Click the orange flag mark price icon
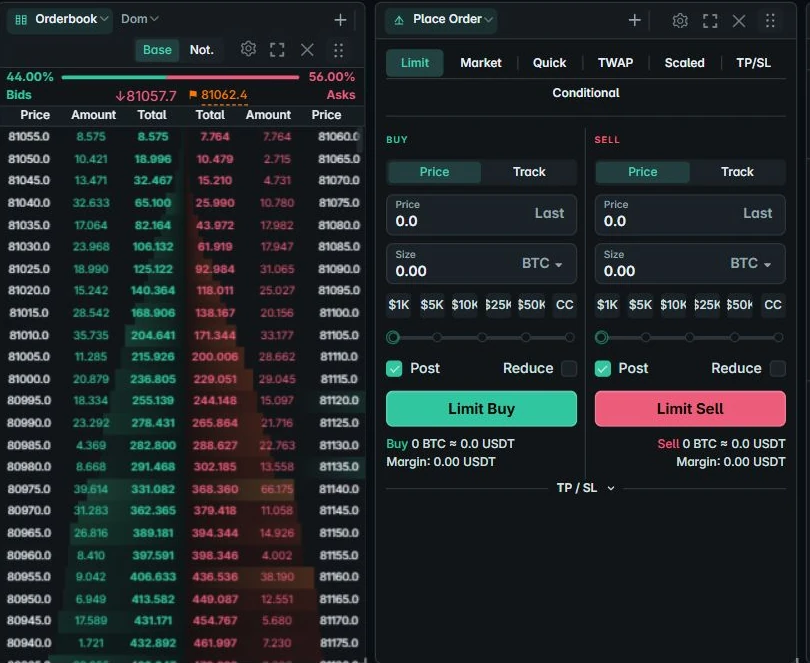The image size is (810, 663). [x=193, y=95]
